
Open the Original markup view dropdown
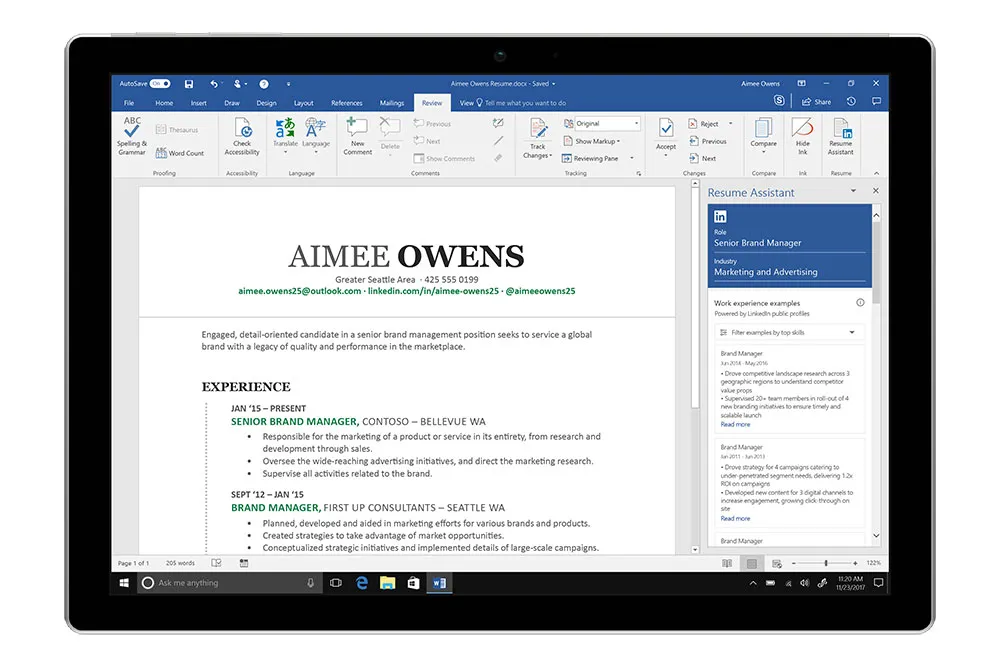(606, 124)
